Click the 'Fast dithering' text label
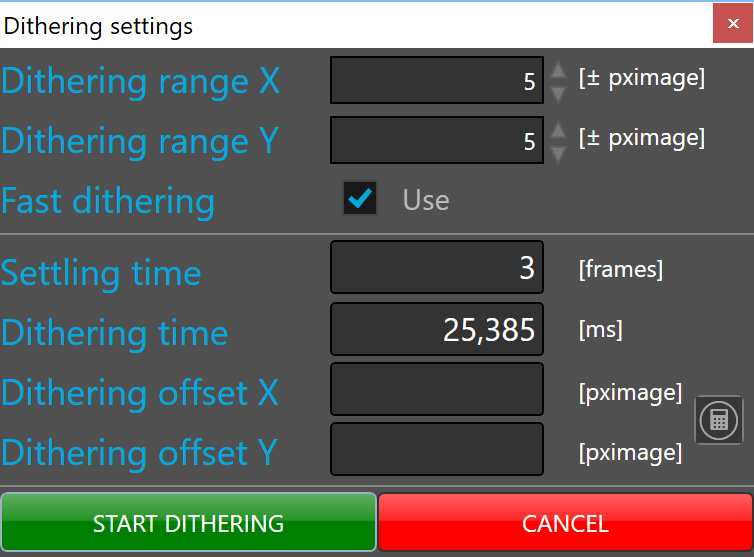 coord(108,201)
